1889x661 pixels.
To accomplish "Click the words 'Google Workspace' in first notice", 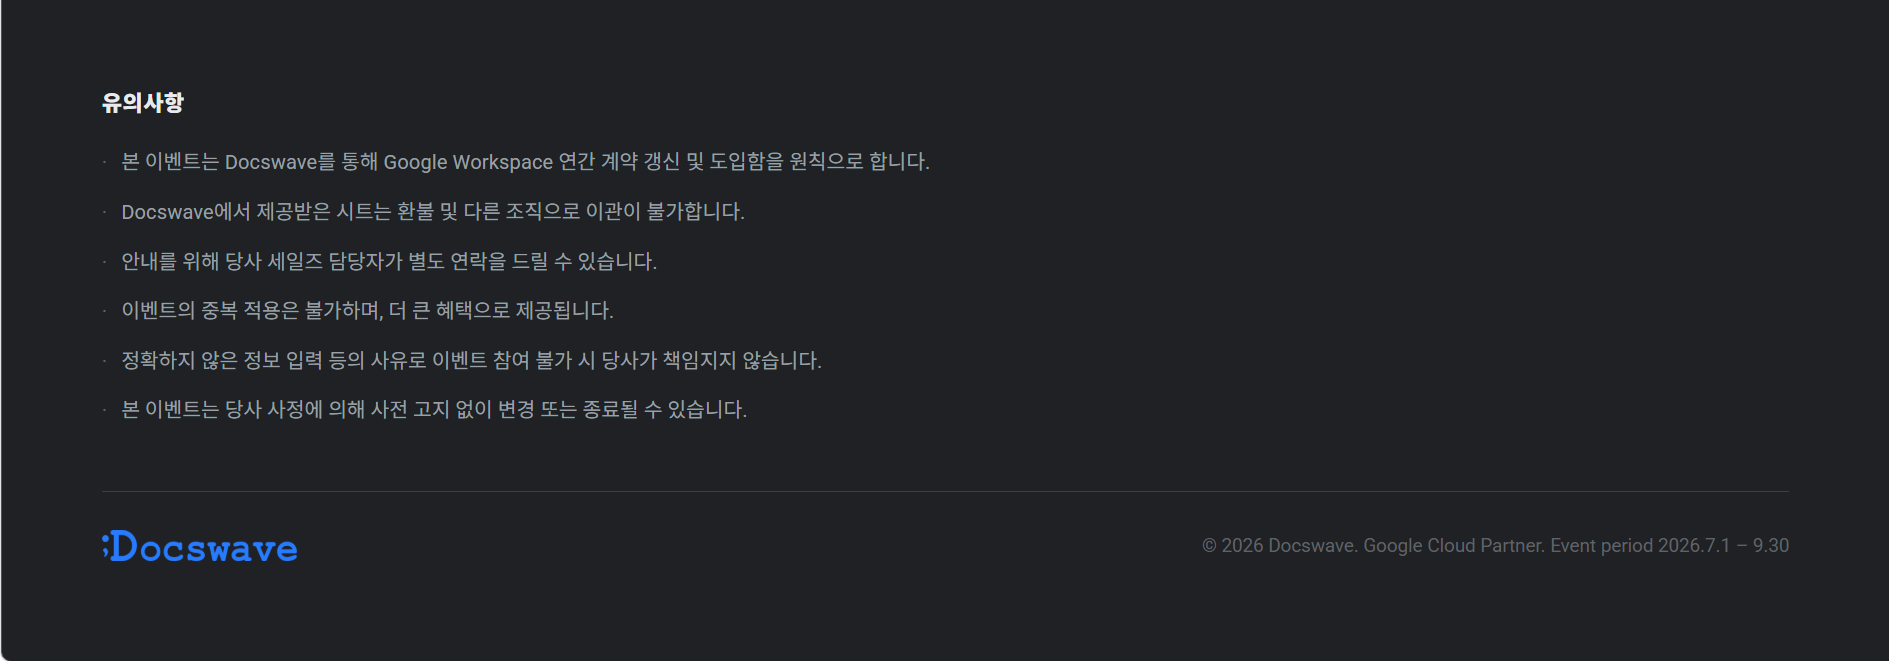I will [468, 162].
